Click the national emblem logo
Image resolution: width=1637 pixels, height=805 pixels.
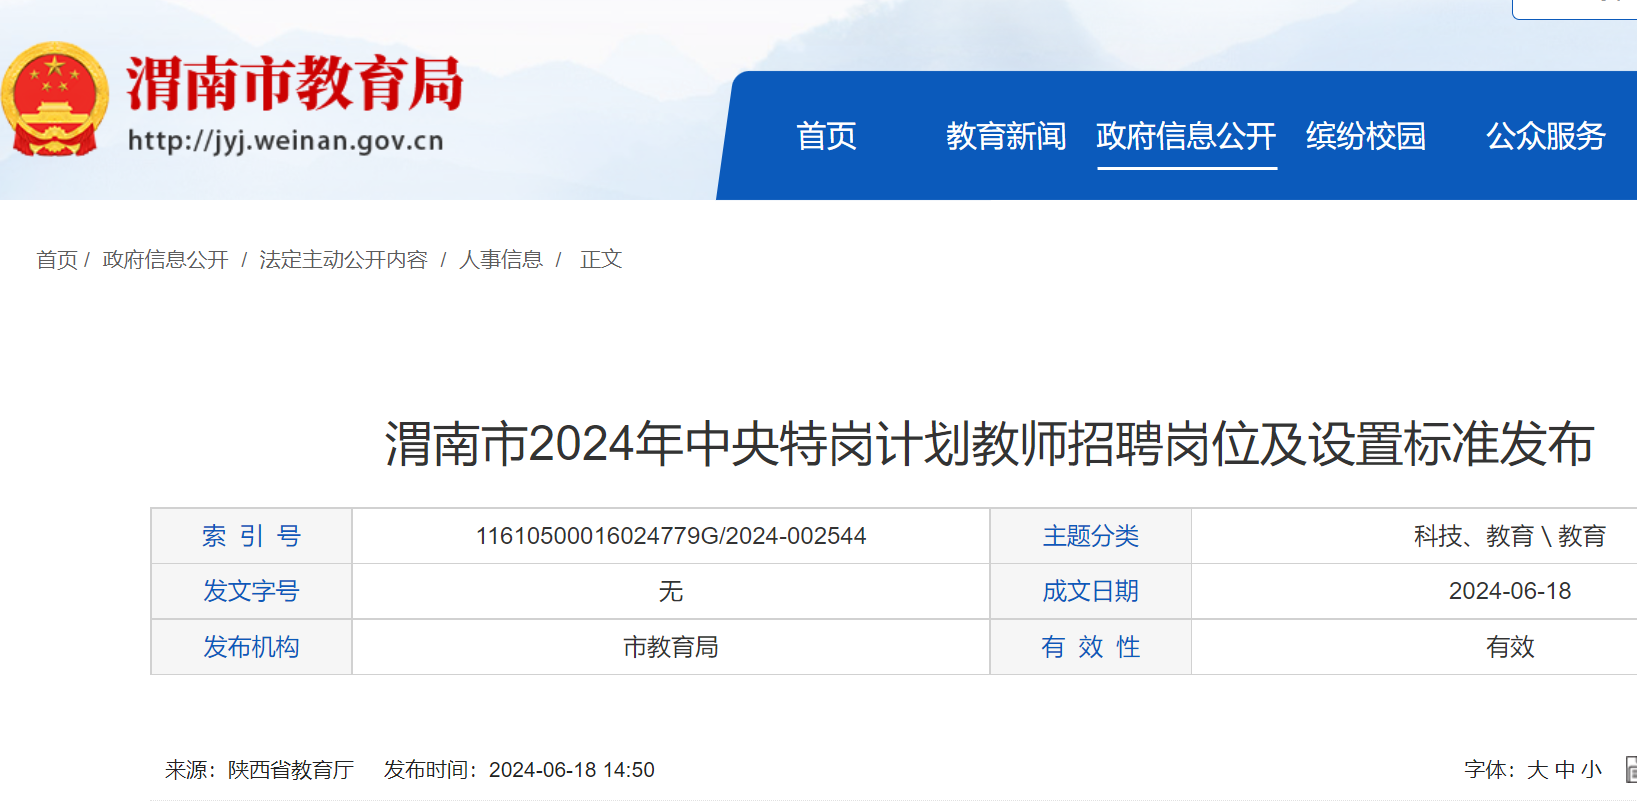pyautogui.click(x=54, y=99)
